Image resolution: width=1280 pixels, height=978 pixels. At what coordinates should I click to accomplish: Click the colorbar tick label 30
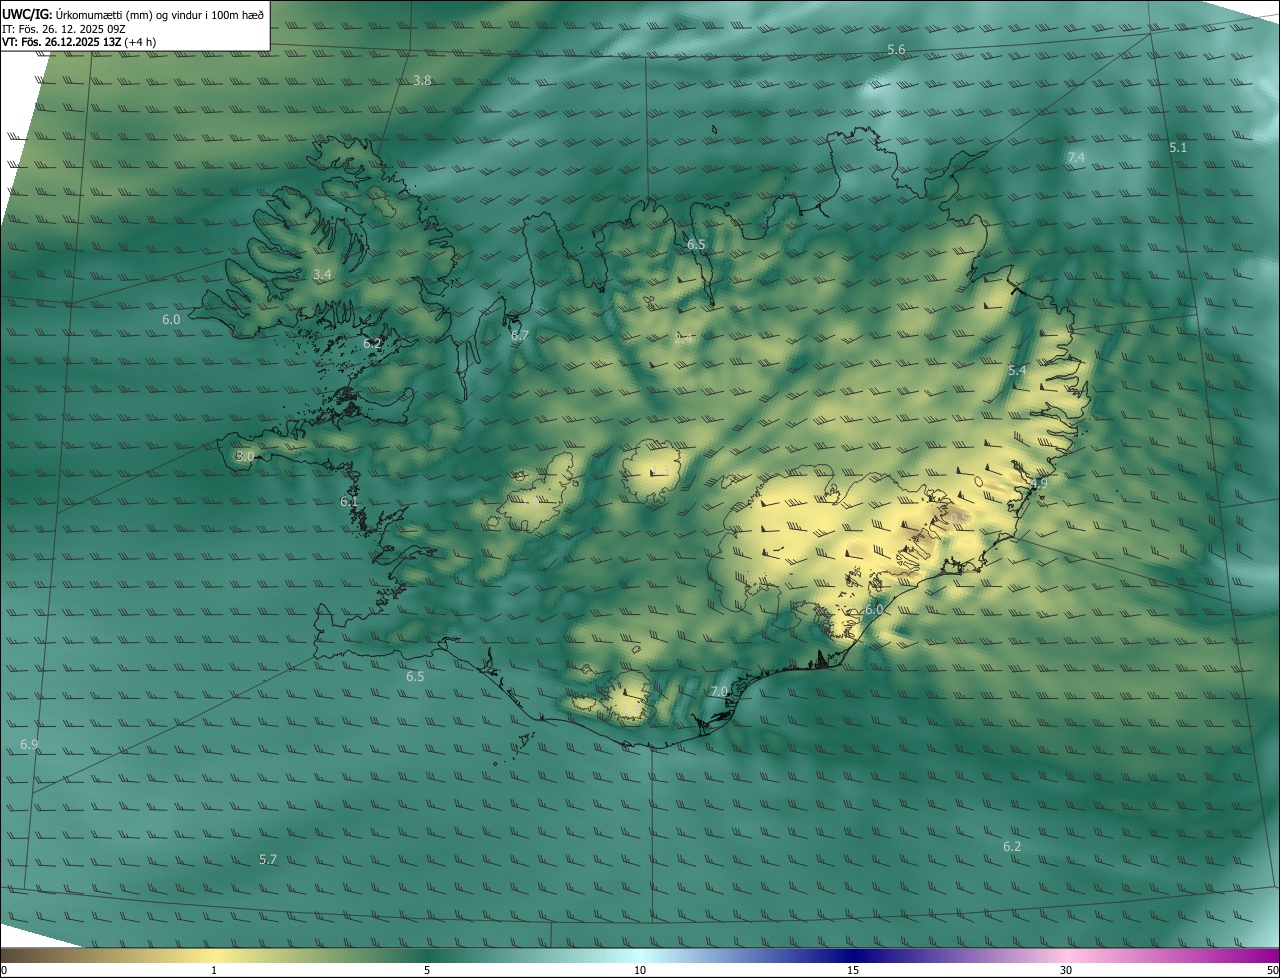pyautogui.click(x=1066, y=970)
